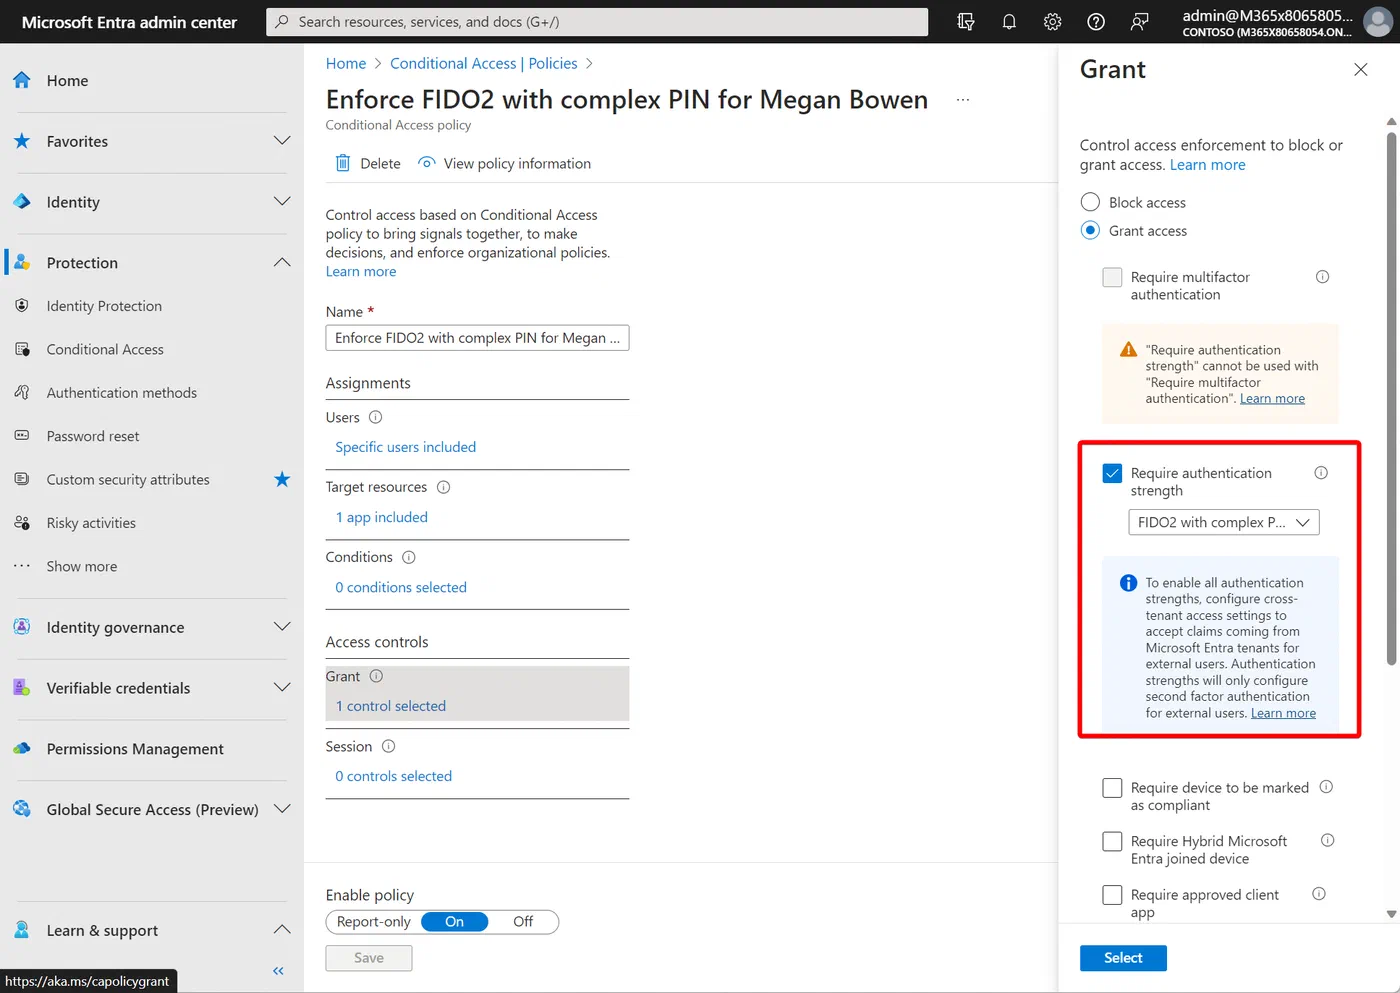This screenshot has height=993, width=1400.
Task: Select the Block access radio button
Action: coord(1090,202)
